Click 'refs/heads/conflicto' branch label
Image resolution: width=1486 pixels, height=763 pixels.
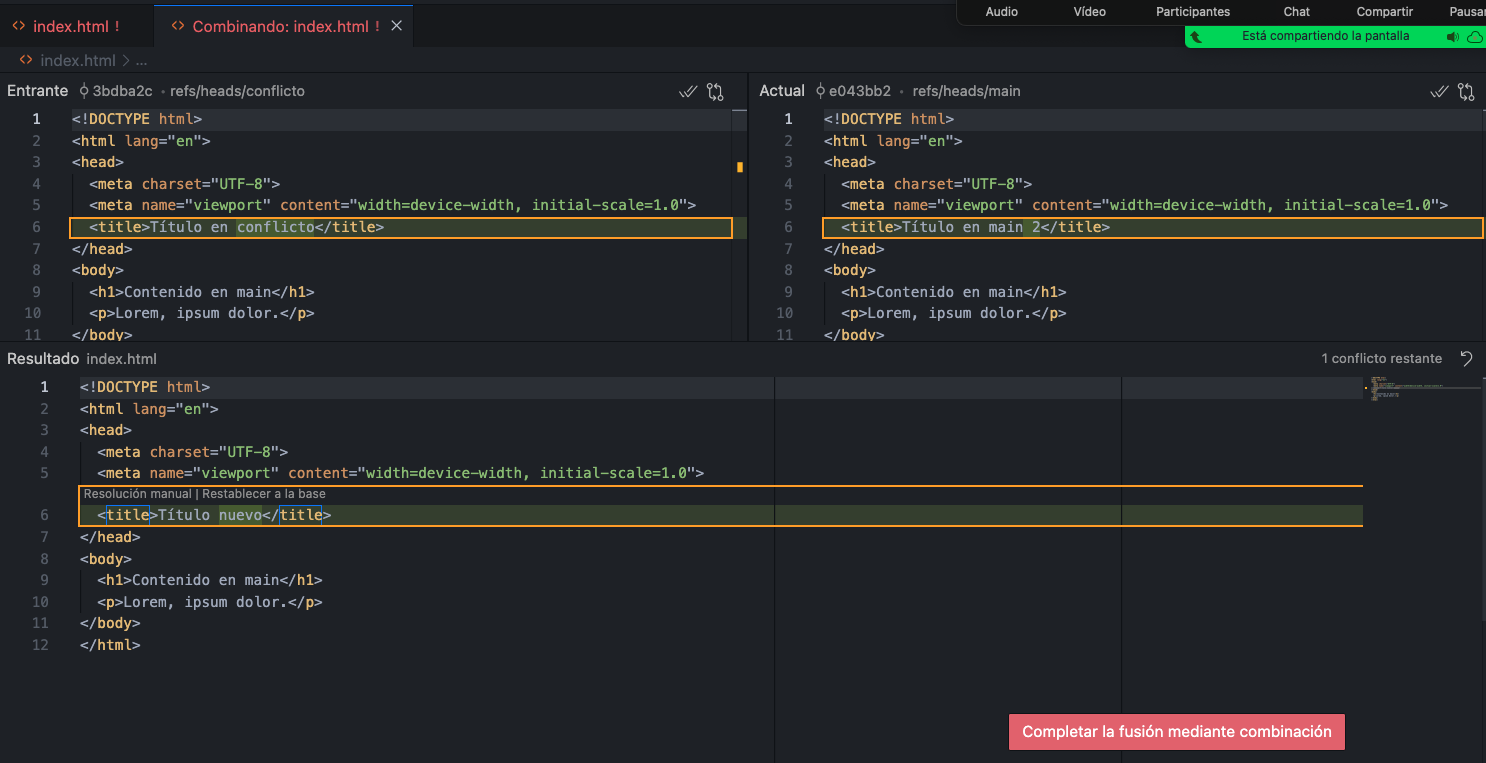click(x=237, y=91)
